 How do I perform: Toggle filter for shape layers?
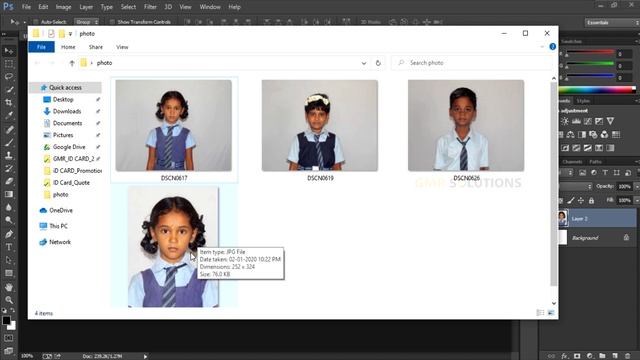617,173
